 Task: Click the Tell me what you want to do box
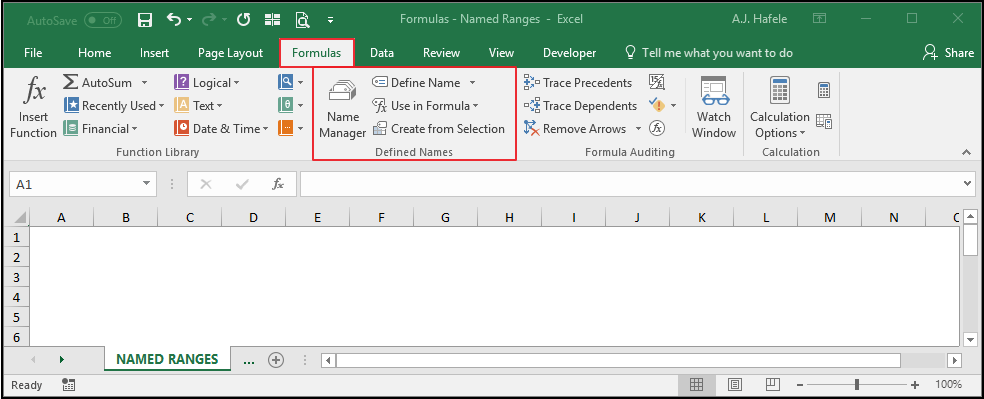pyautogui.click(x=709, y=53)
